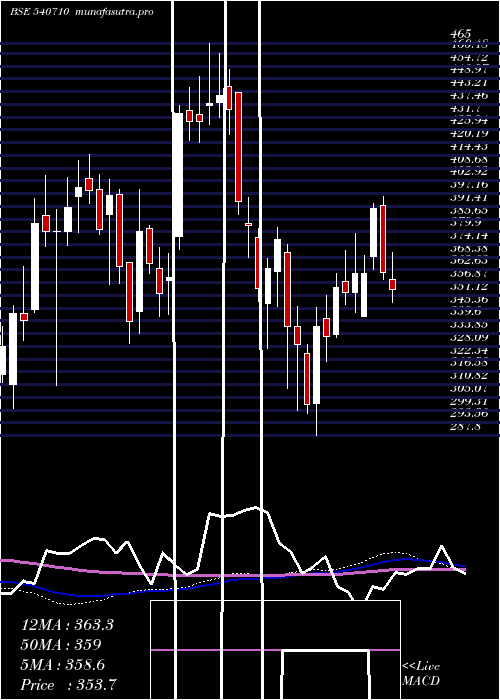Select the 374.14 price axis value
The height and width of the screenshot is (700, 500).
468,235
